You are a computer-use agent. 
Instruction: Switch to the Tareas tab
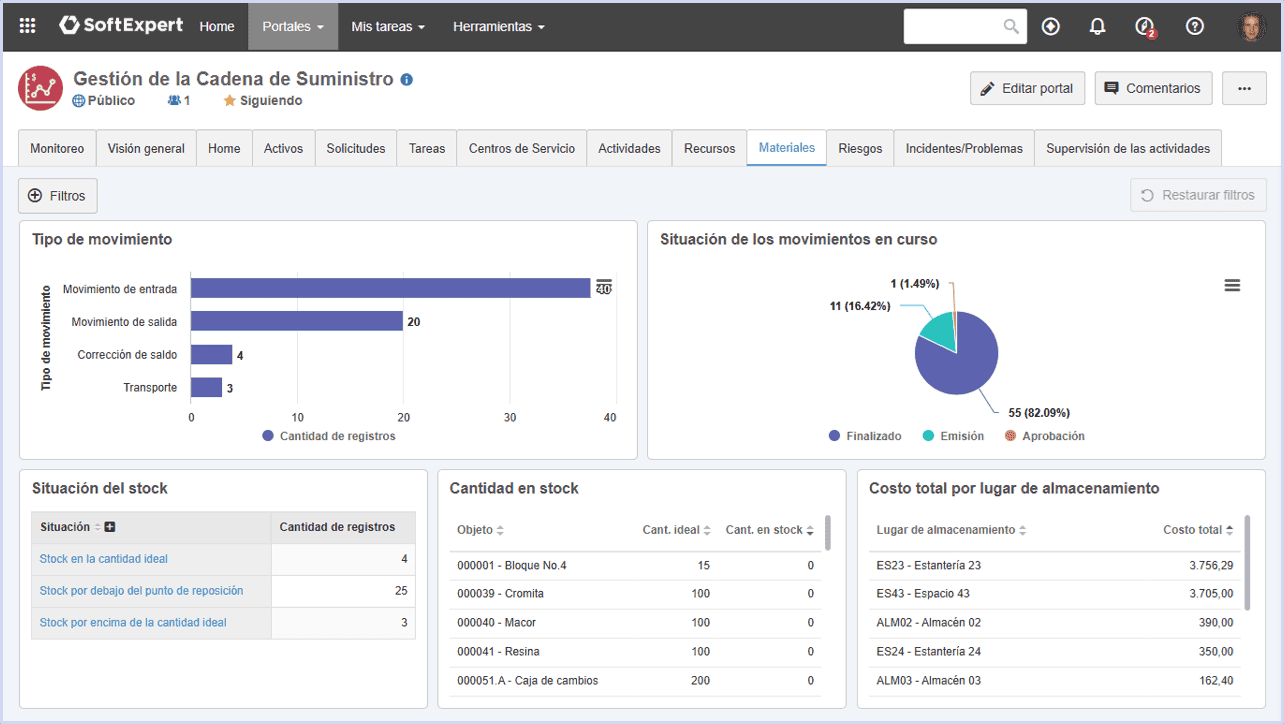(427, 148)
